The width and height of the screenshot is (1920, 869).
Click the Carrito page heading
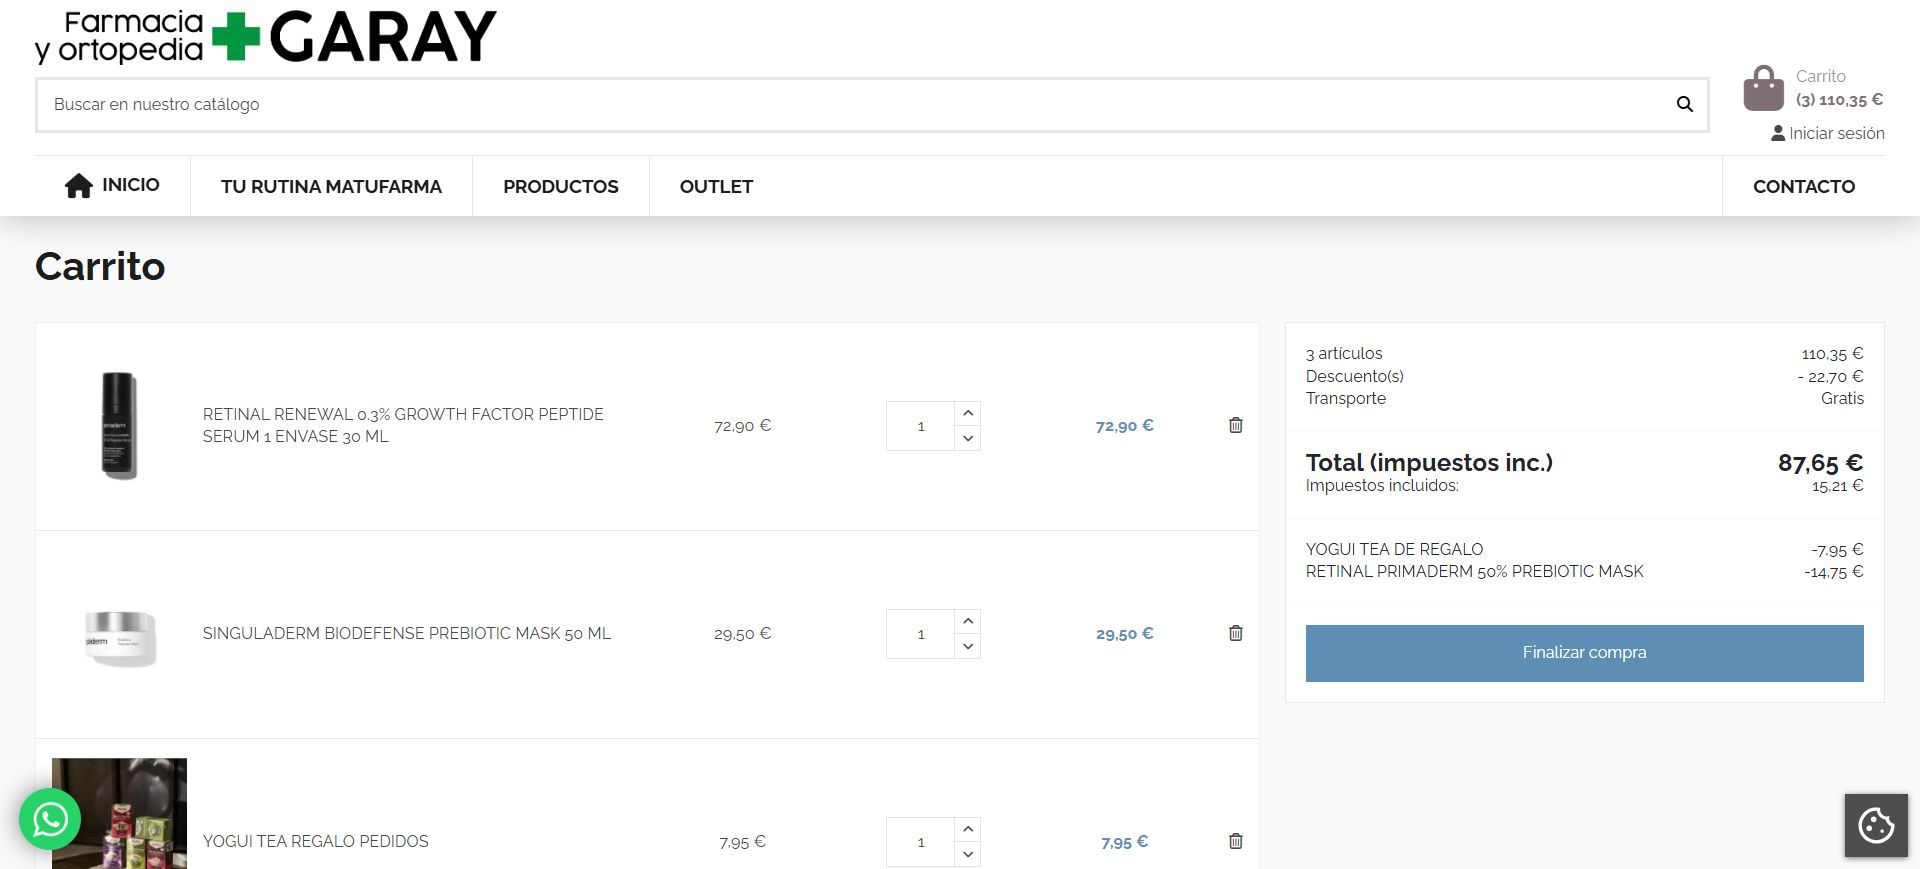click(100, 266)
